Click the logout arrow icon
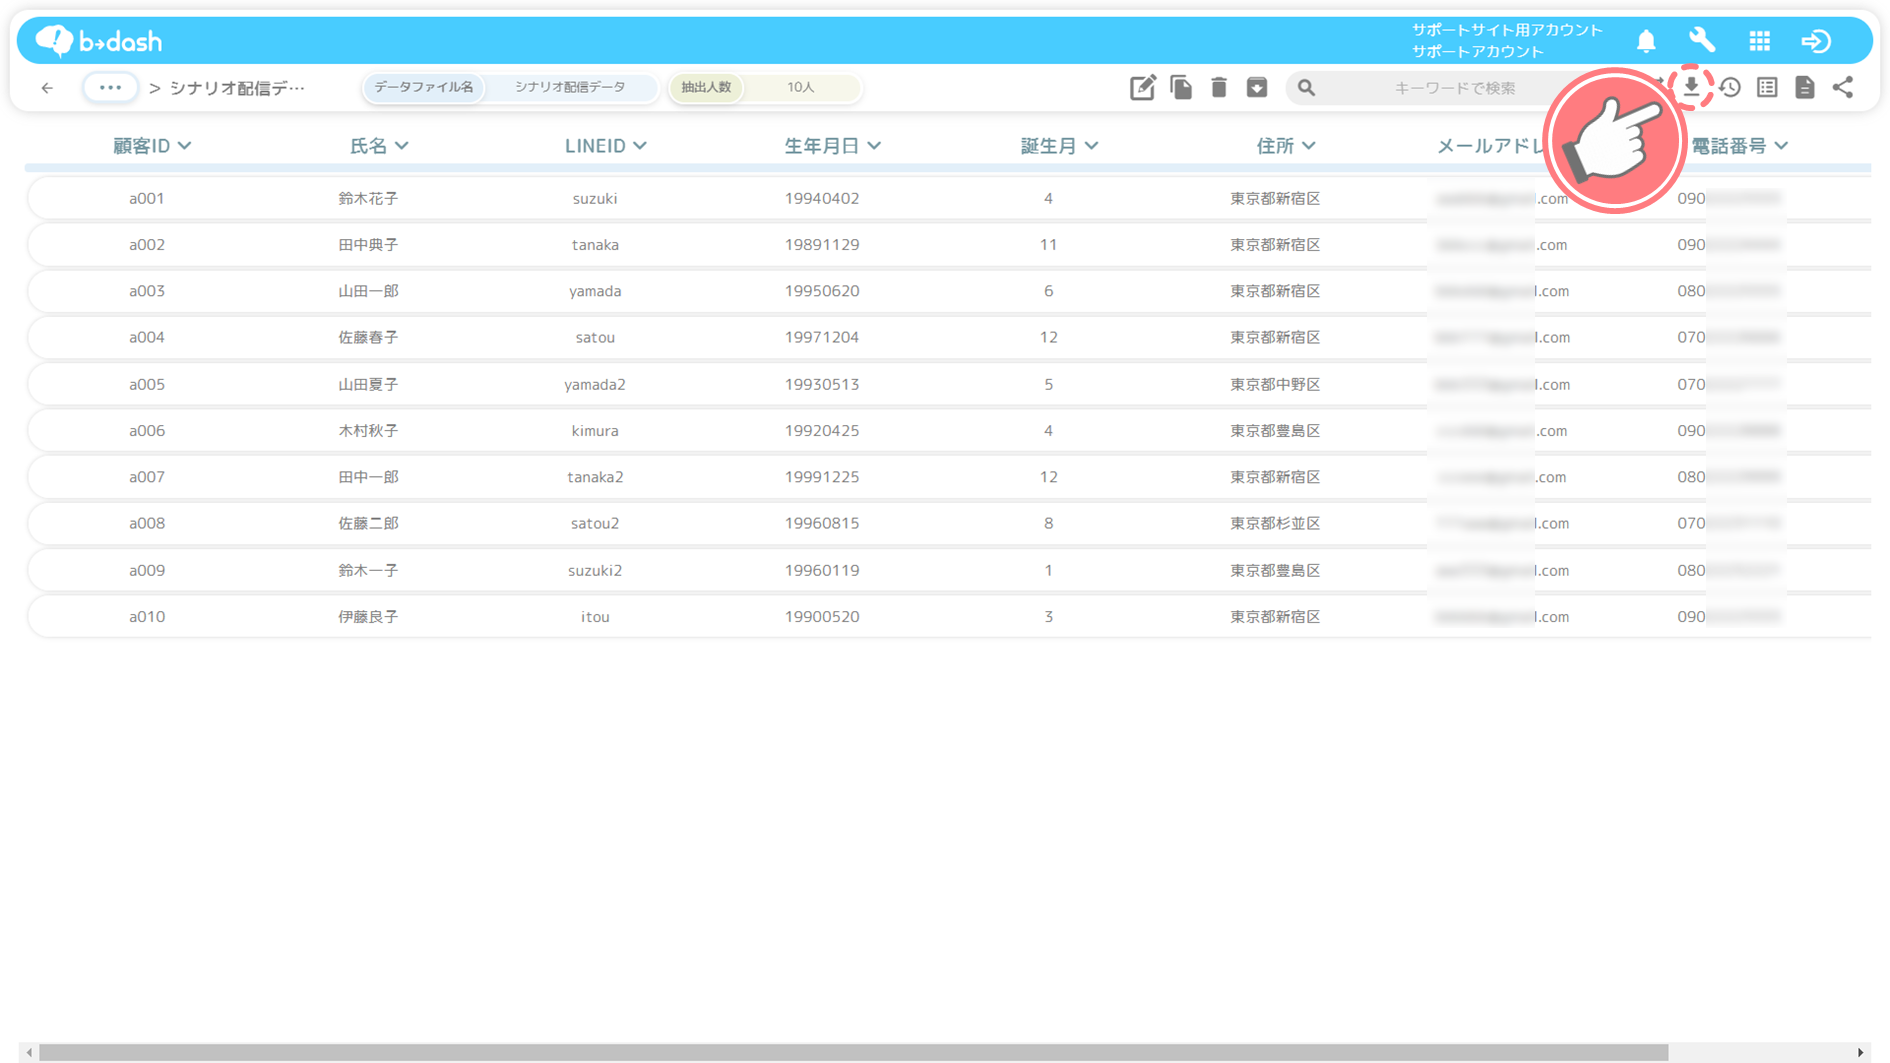This screenshot has height=1063, width=1890. pos(1816,41)
